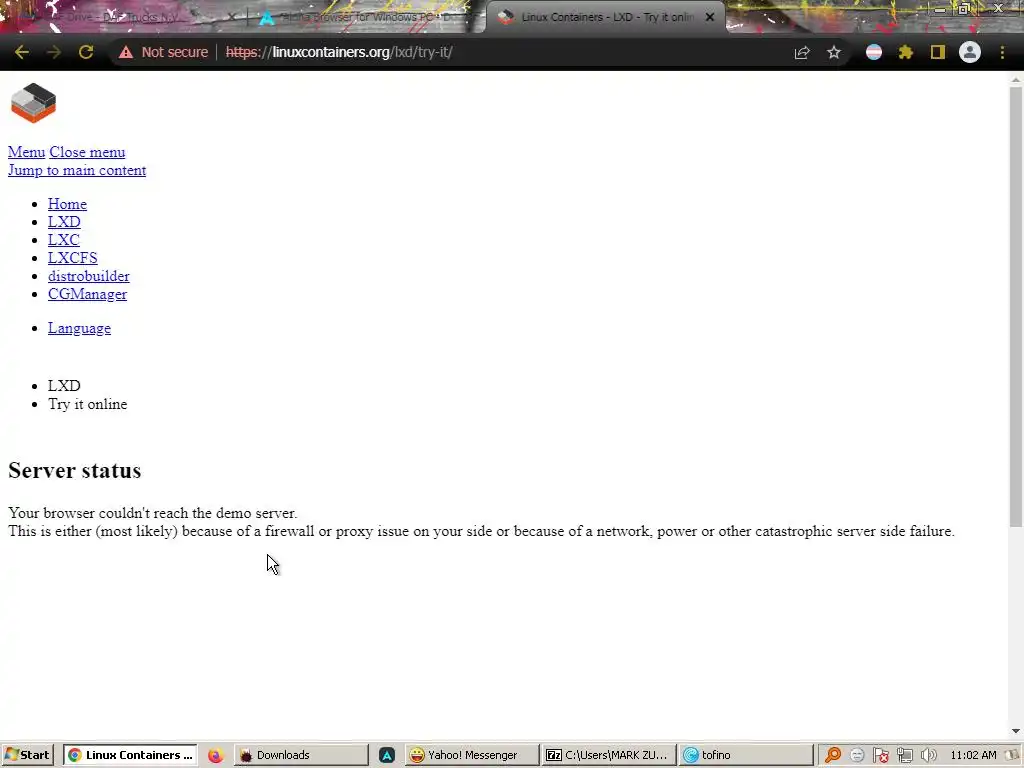The width and height of the screenshot is (1024, 768).
Task: Switch to the Alpha Browser for Windows tab
Action: [x=366, y=17]
